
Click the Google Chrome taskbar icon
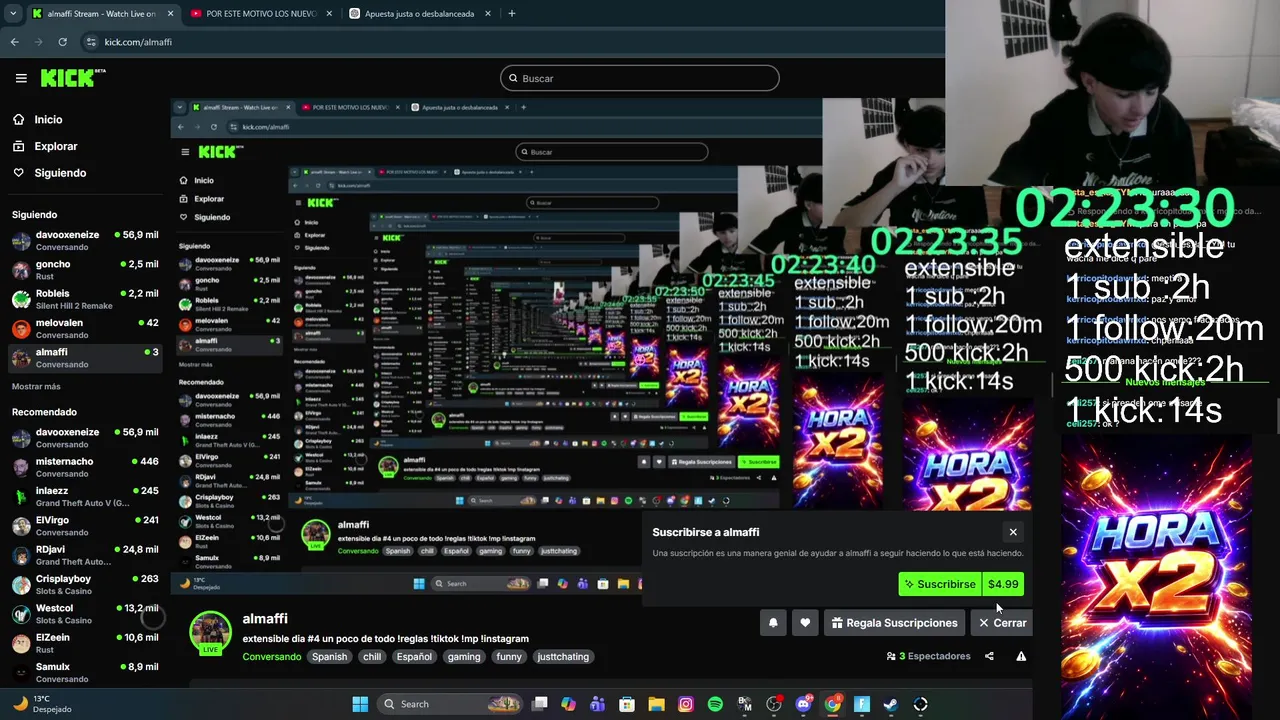tap(832, 704)
